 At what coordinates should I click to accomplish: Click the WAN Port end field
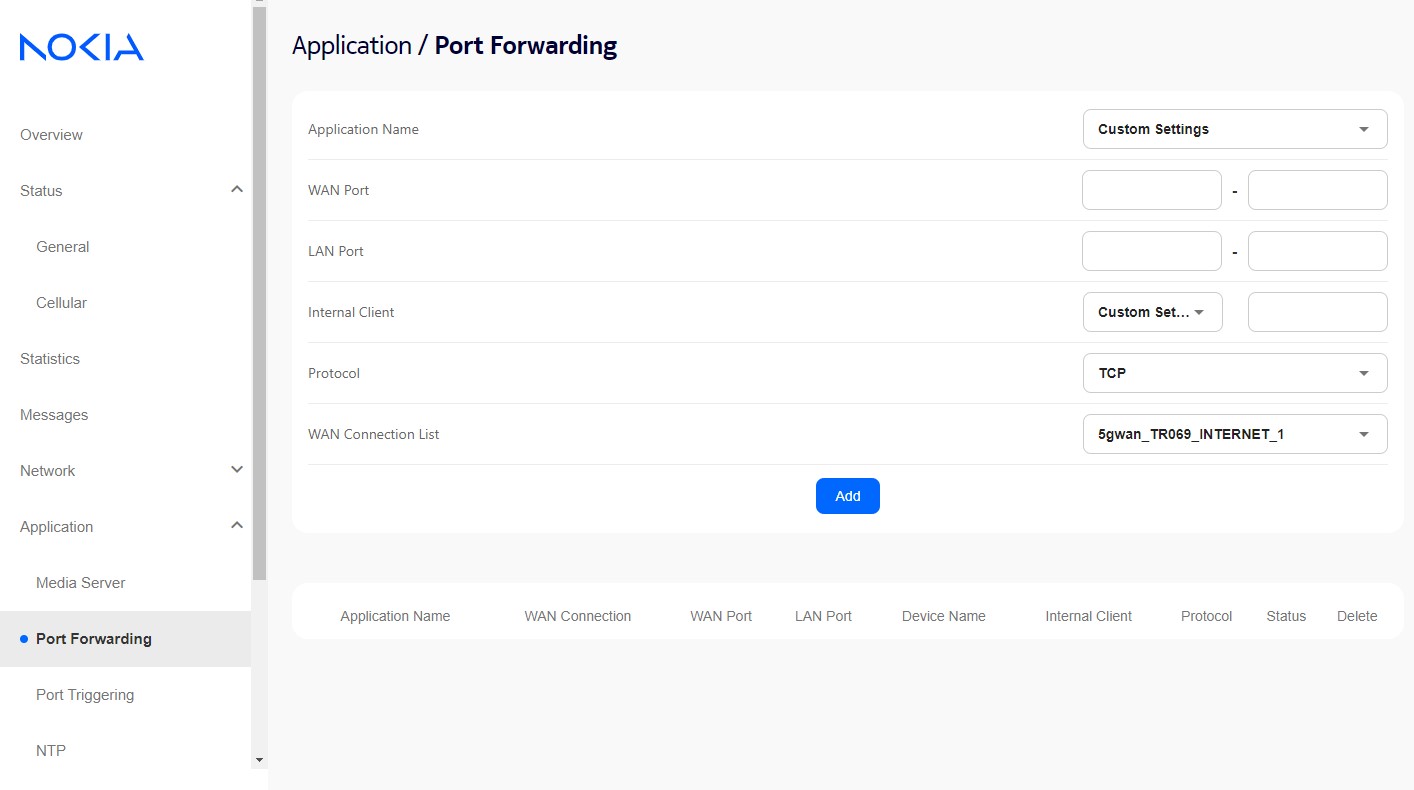(1317, 190)
